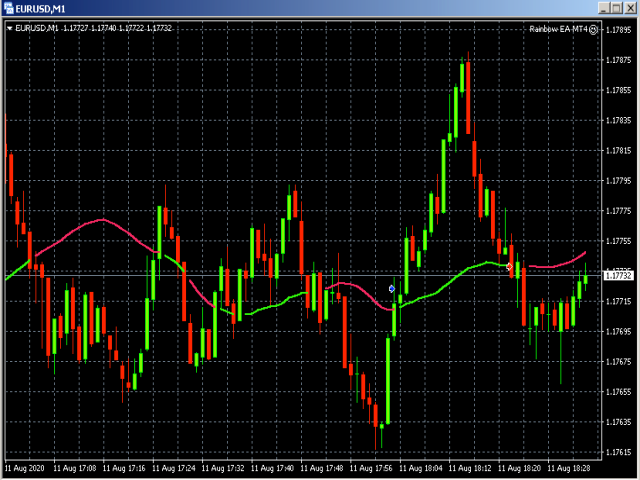640x480 pixels.
Task: Click the EURUSD,M1 chart window icon
Action: click(8, 8)
